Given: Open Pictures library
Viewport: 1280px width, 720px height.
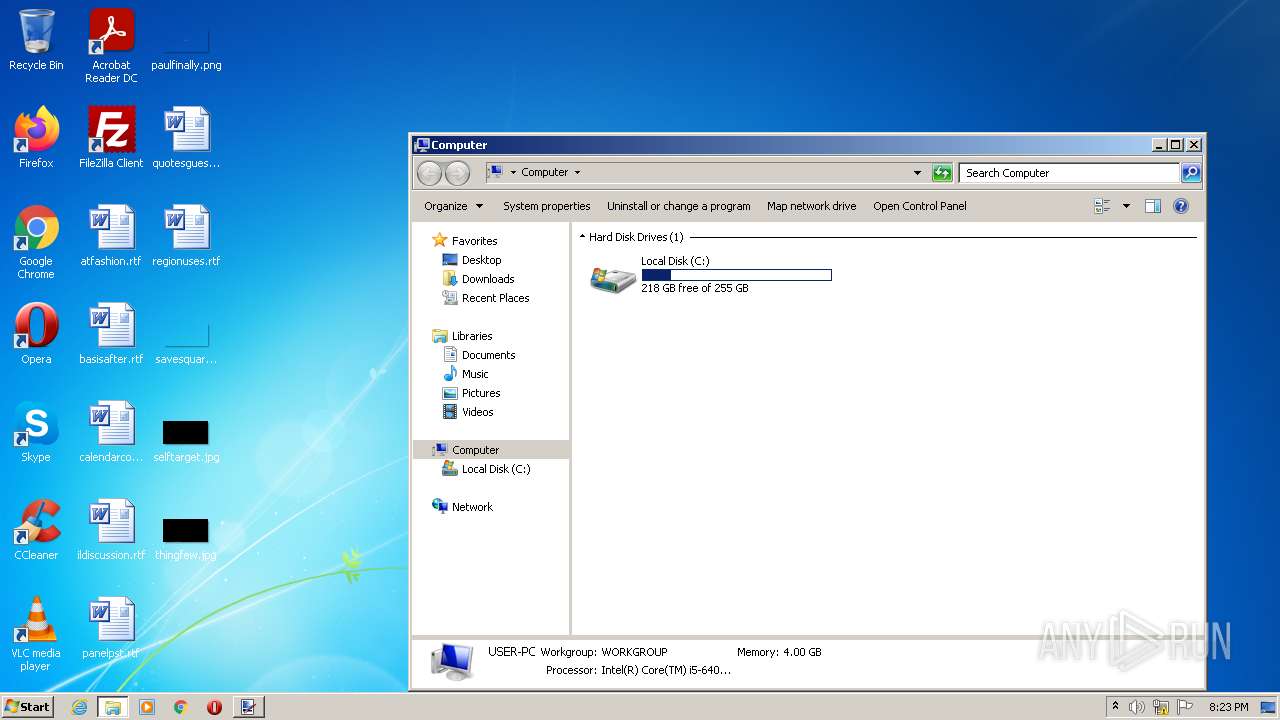Looking at the screenshot, I should (x=481, y=393).
